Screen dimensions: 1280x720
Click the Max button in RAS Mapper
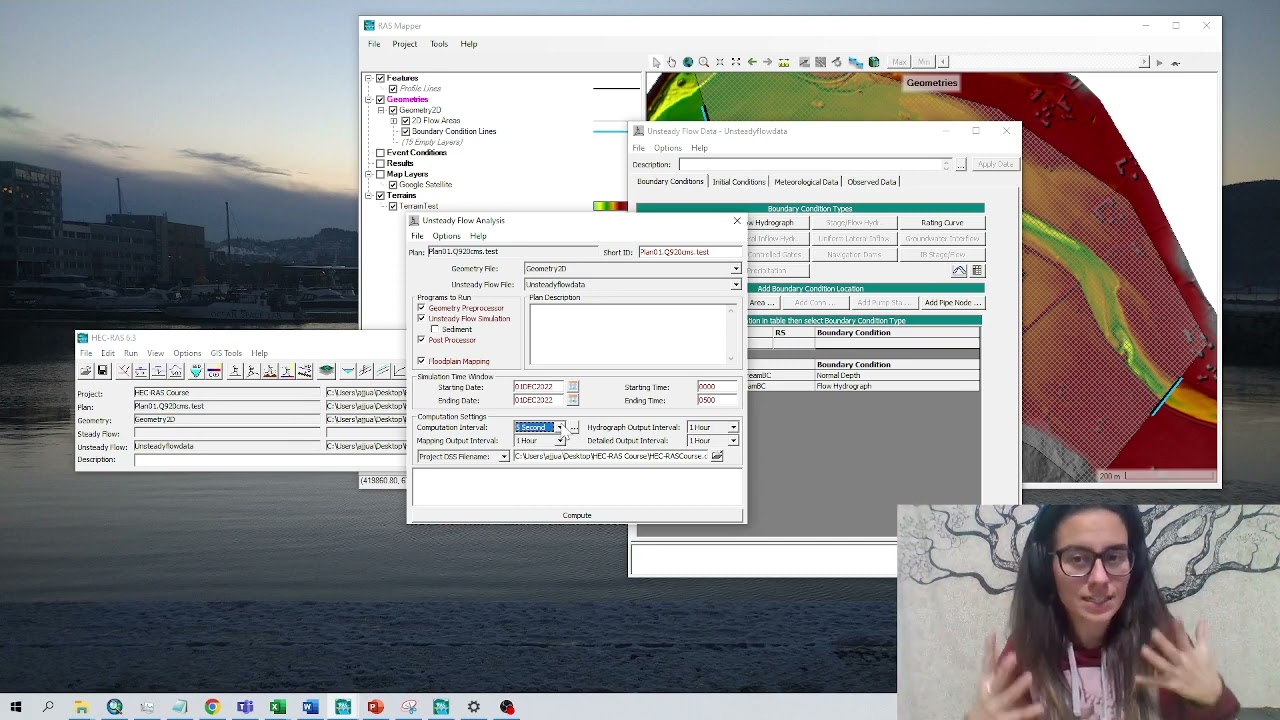(x=899, y=62)
